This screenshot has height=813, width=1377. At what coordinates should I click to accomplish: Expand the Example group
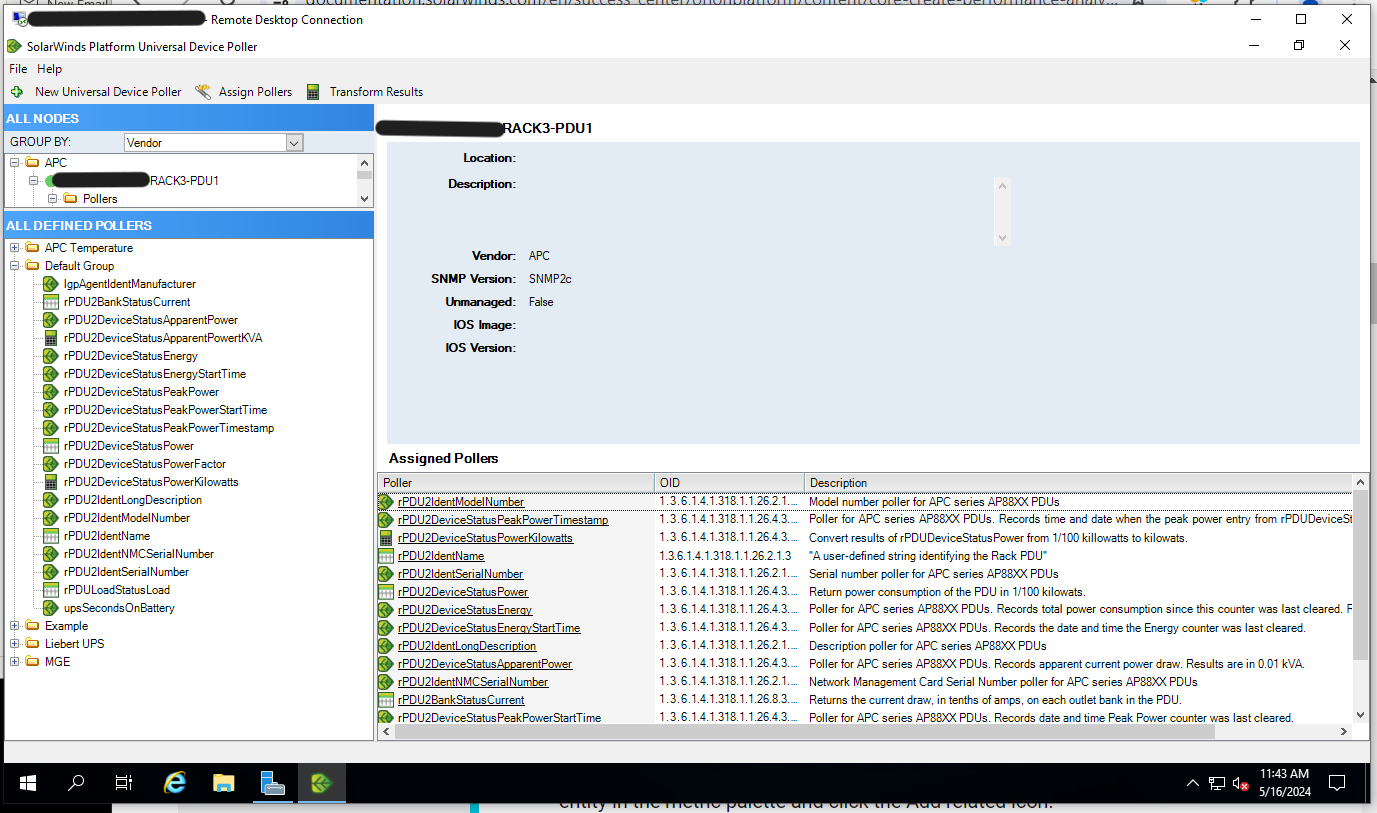(x=15, y=626)
